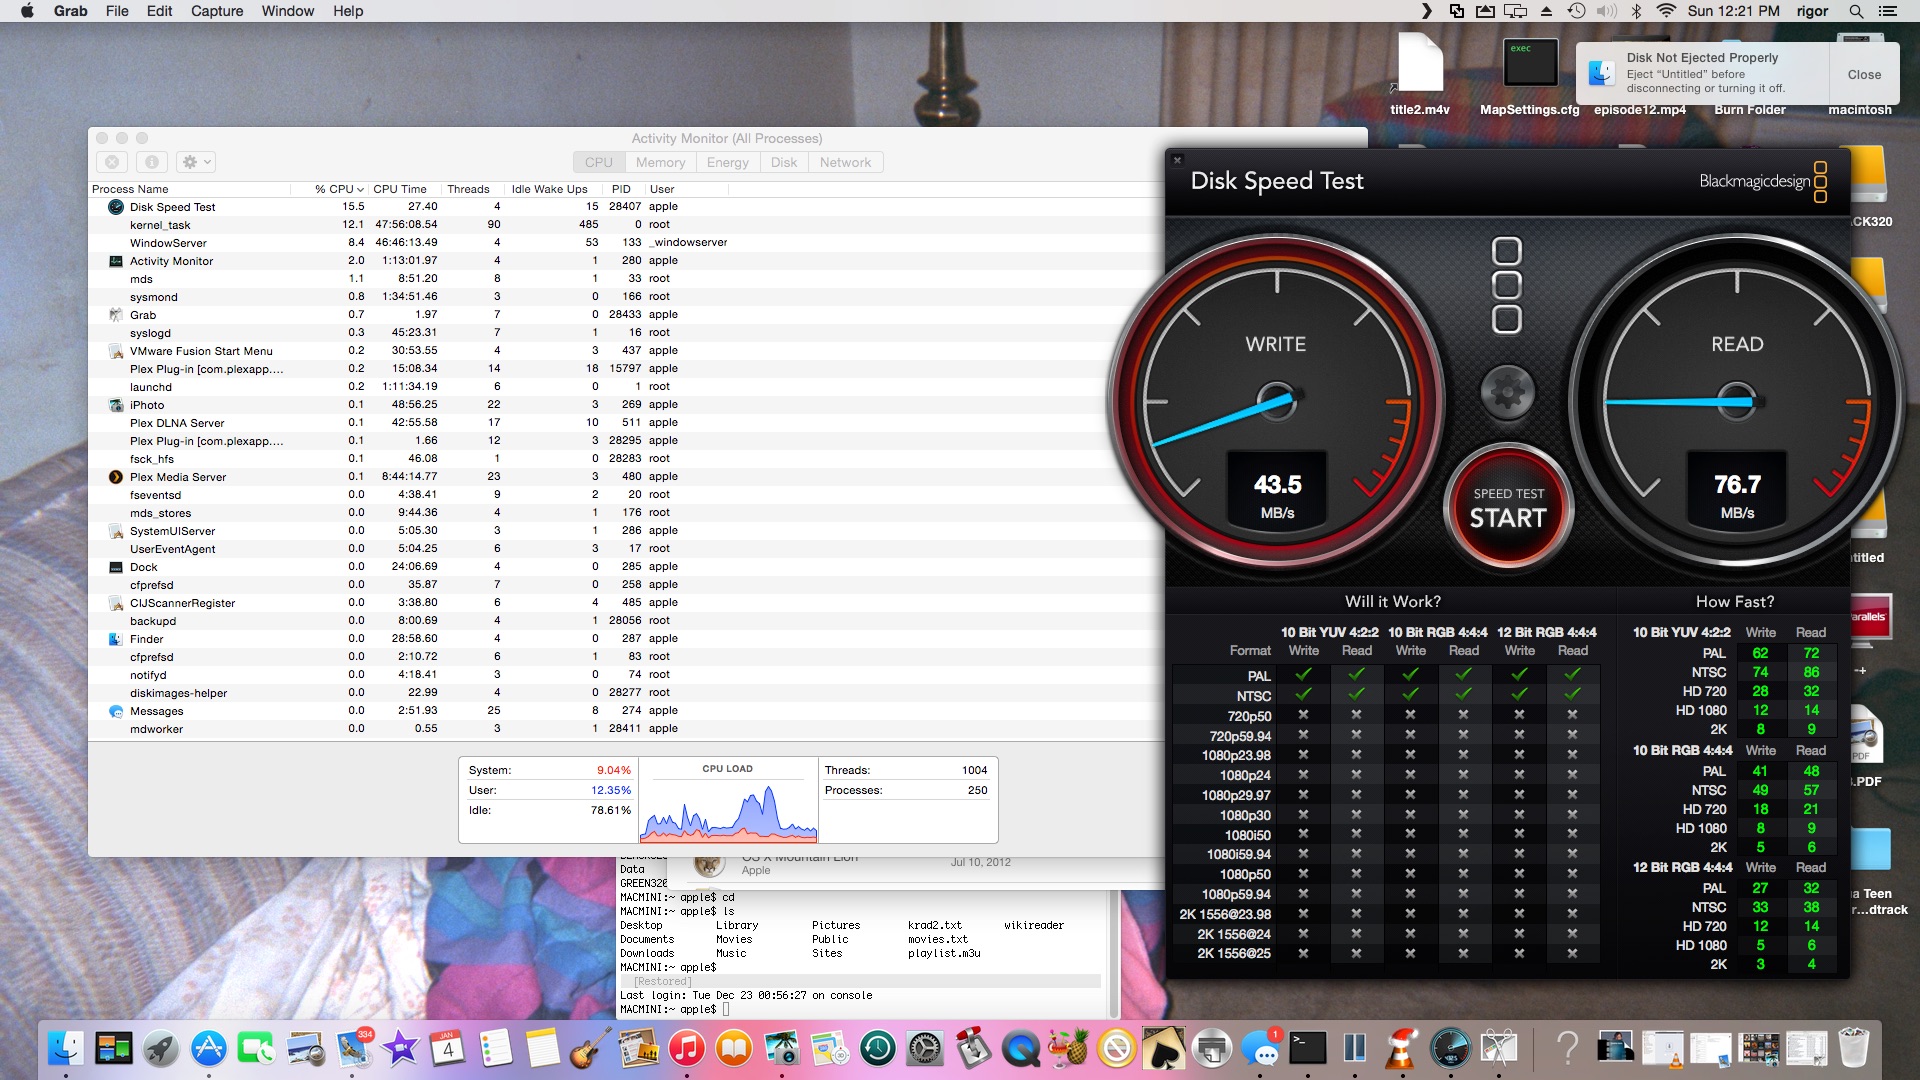
Task: Open Terminal icon in Dock
Action: pos(1307,1048)
